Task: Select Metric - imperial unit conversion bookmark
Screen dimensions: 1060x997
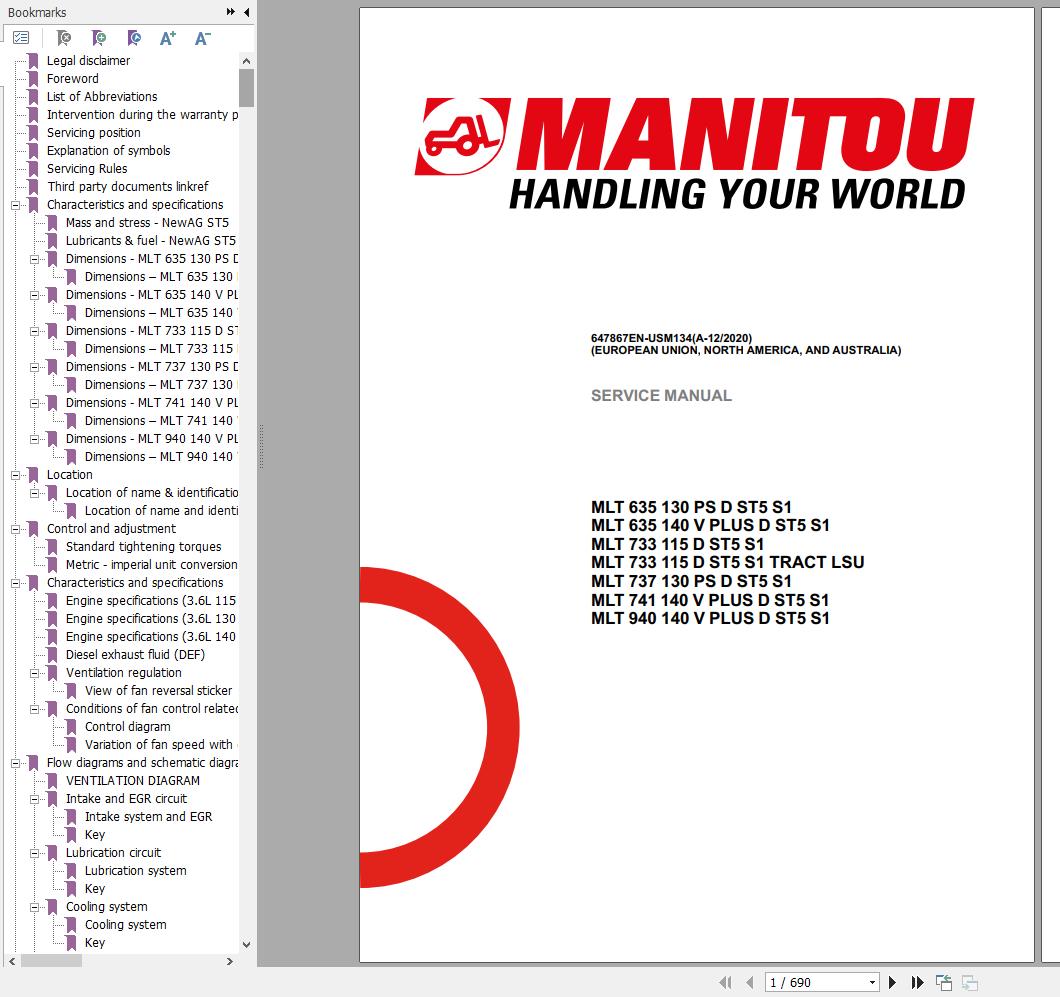Action: click(151, 564)
